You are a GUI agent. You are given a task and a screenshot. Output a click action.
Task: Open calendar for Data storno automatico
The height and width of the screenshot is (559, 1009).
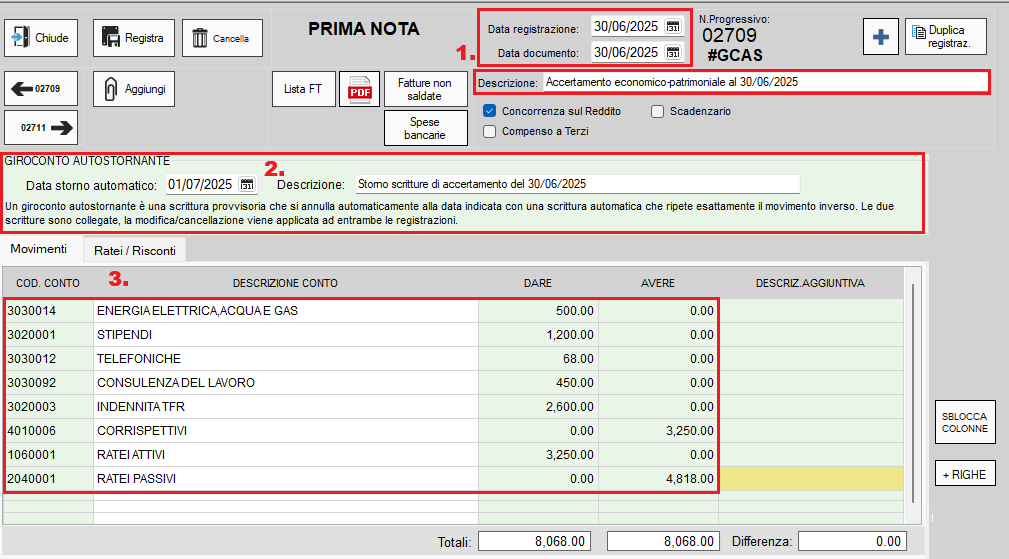click(x=247, y=185)
